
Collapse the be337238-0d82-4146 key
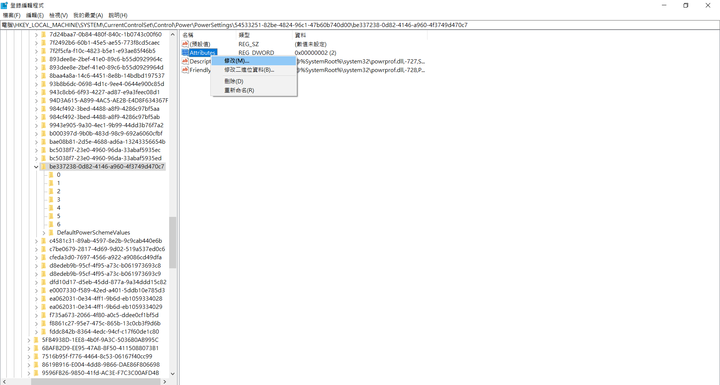[x=36, y=167]
